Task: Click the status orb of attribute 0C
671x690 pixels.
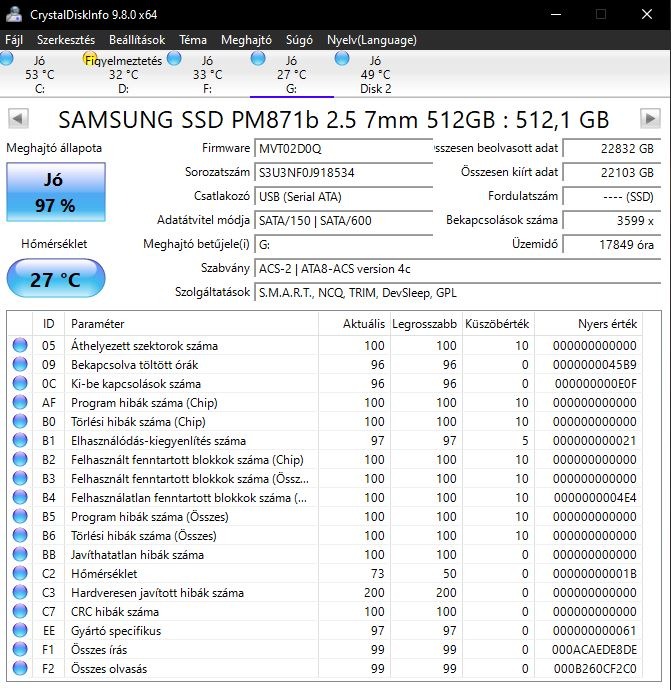Action: point(20,383)
